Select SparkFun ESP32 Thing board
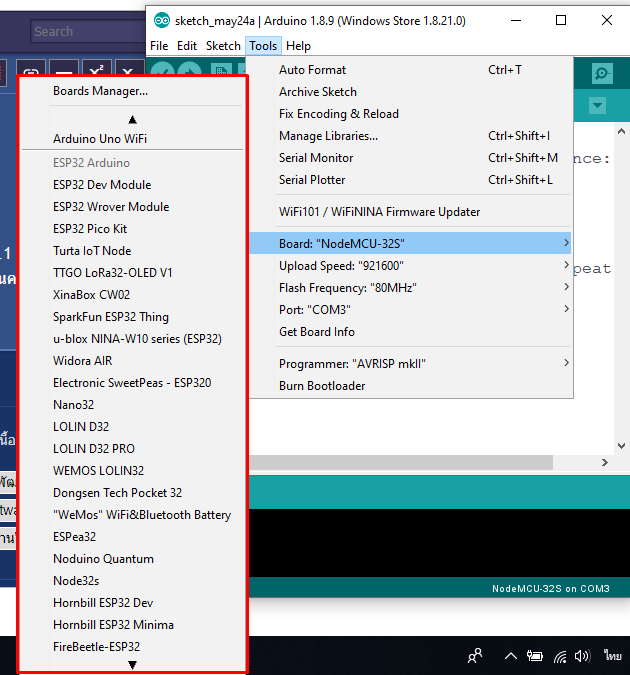Image resolution: width=630 pixels, height=675 pixels. (x=133, y=317)
